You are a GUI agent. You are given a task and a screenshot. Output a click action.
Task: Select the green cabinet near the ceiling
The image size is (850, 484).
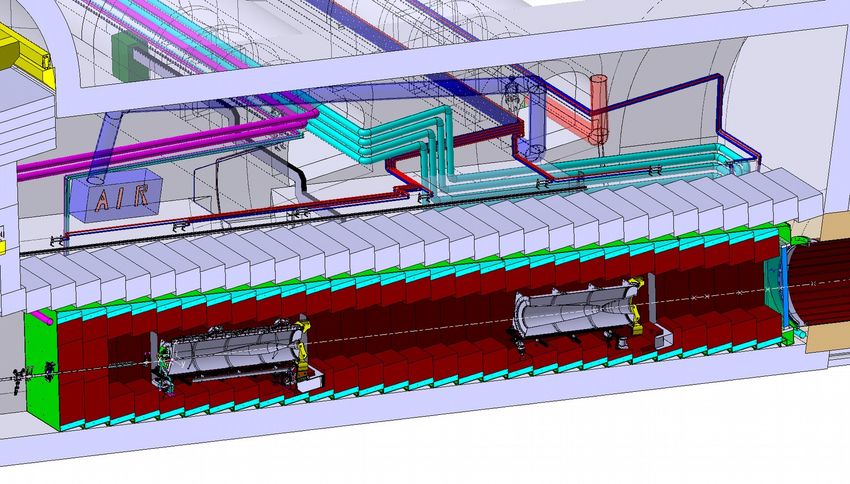[129, 58]
